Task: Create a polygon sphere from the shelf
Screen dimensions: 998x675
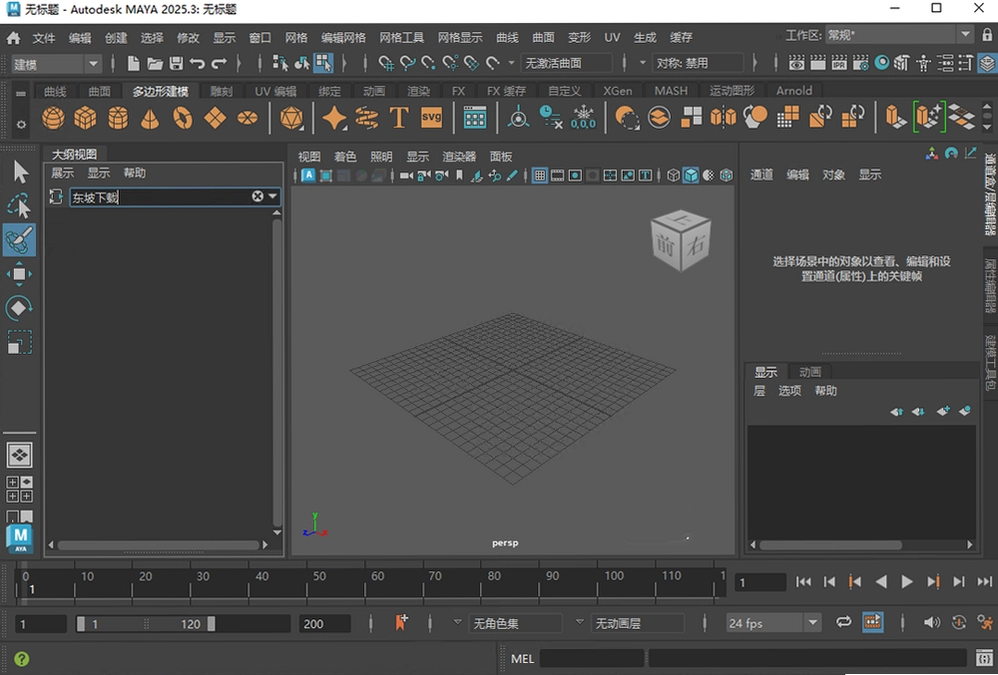Action: click(53, 118)
